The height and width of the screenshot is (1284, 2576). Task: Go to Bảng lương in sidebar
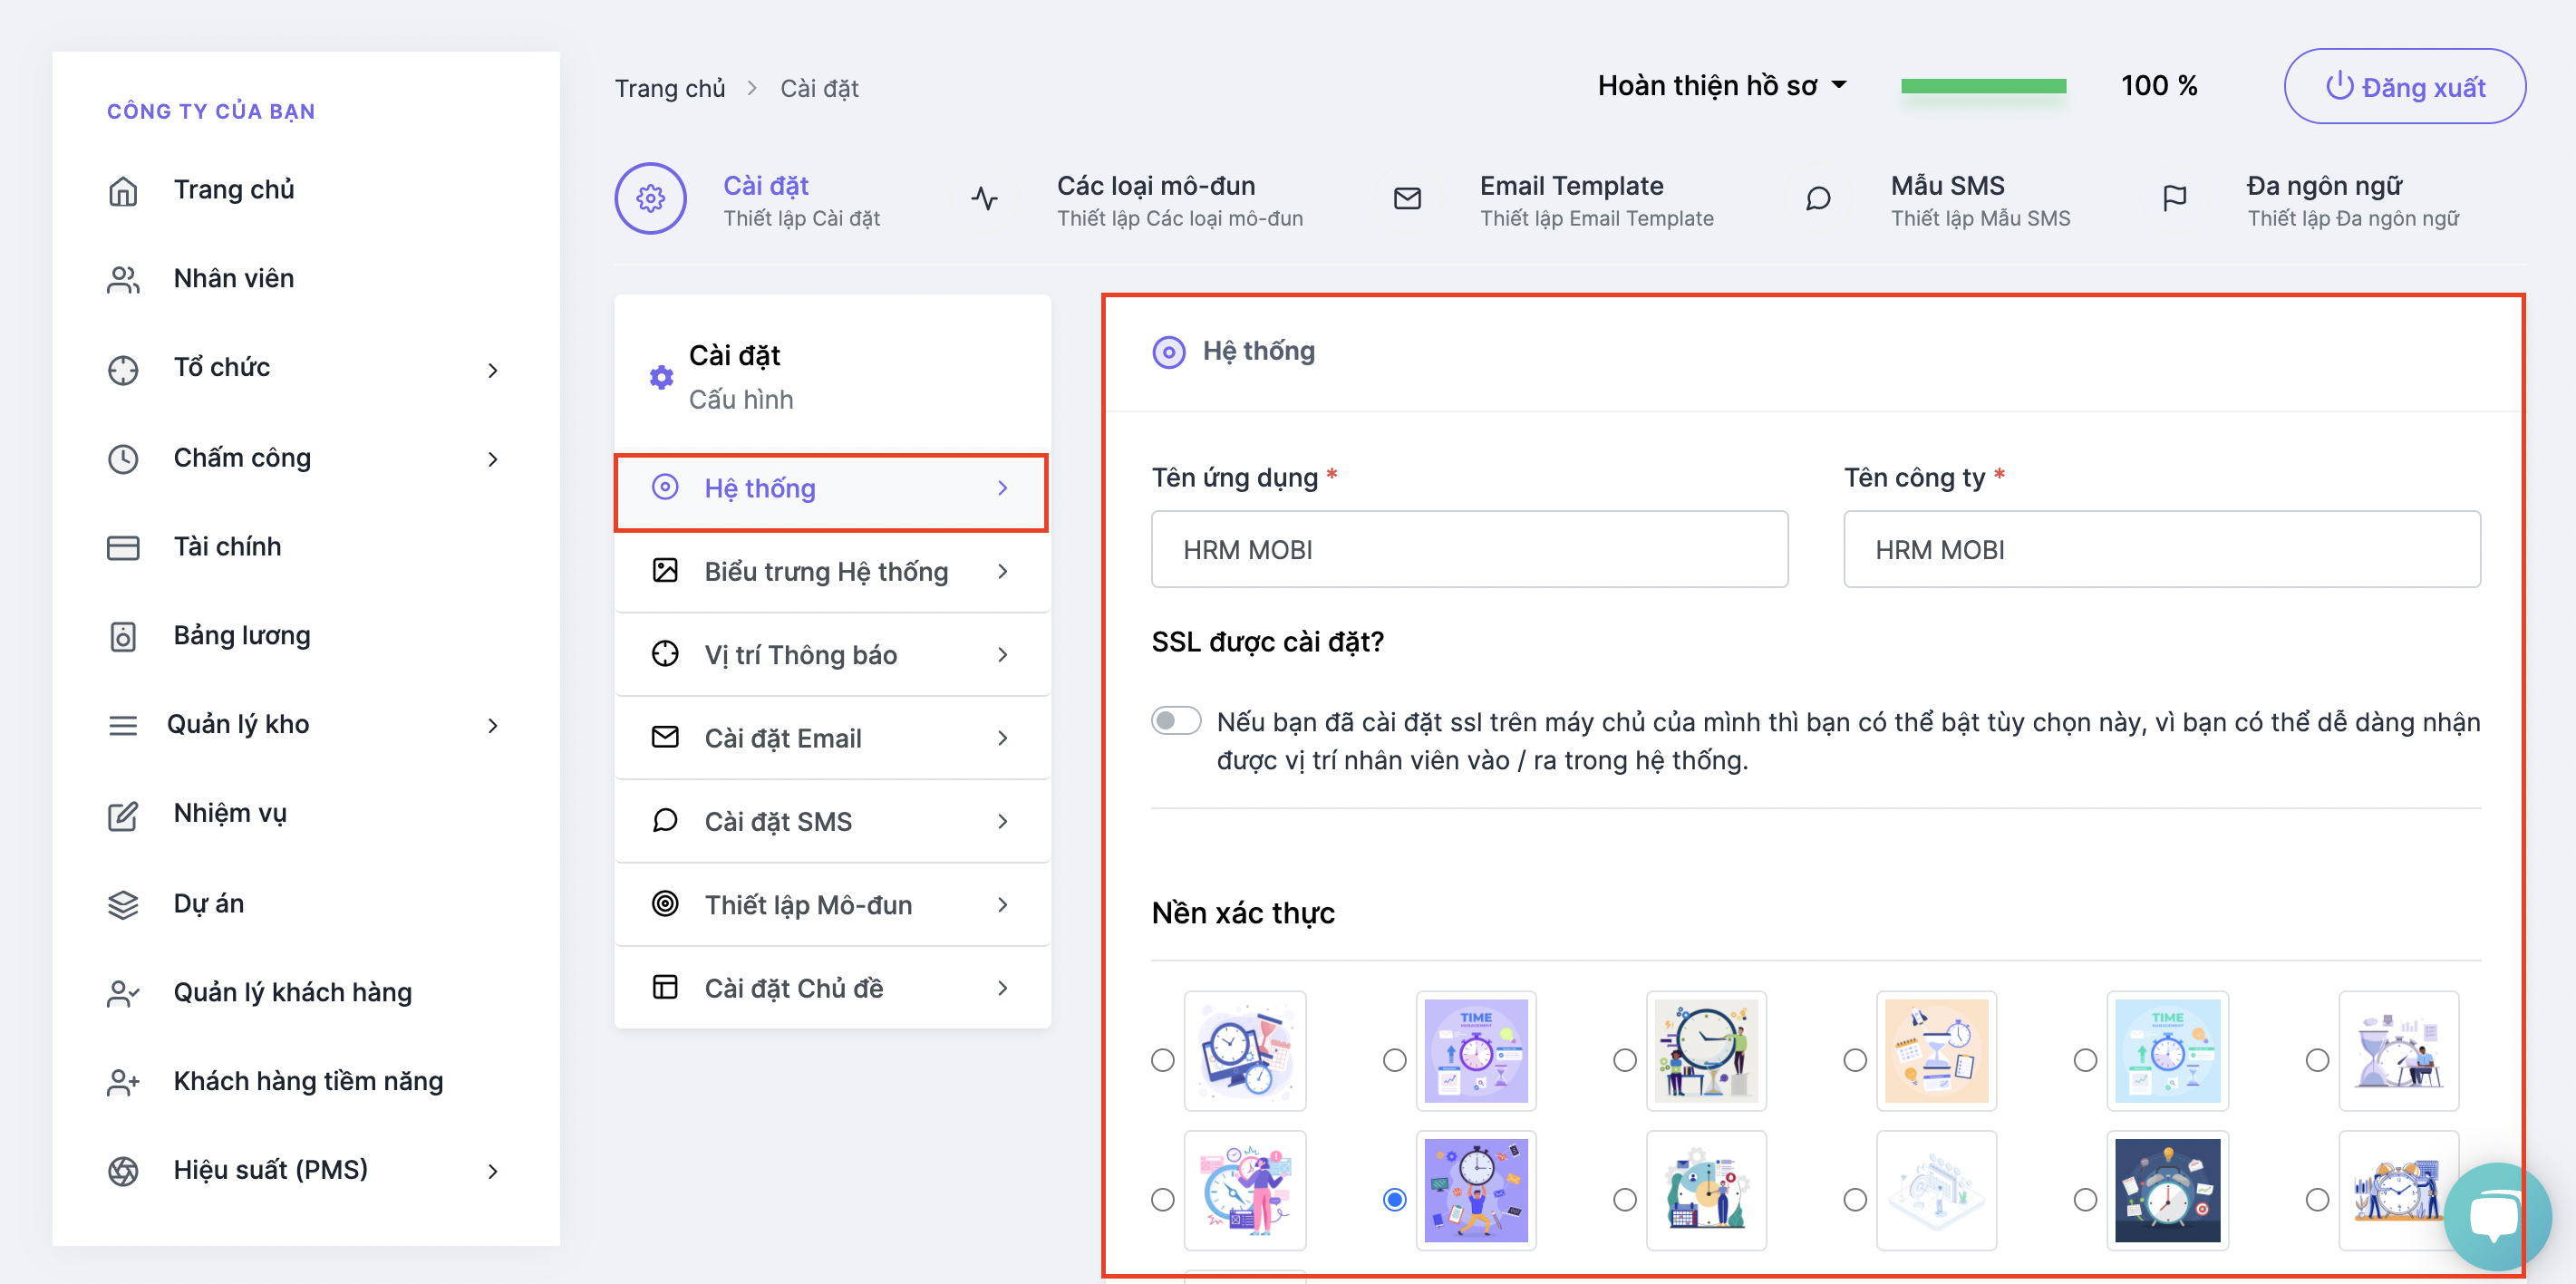[242, 635]
